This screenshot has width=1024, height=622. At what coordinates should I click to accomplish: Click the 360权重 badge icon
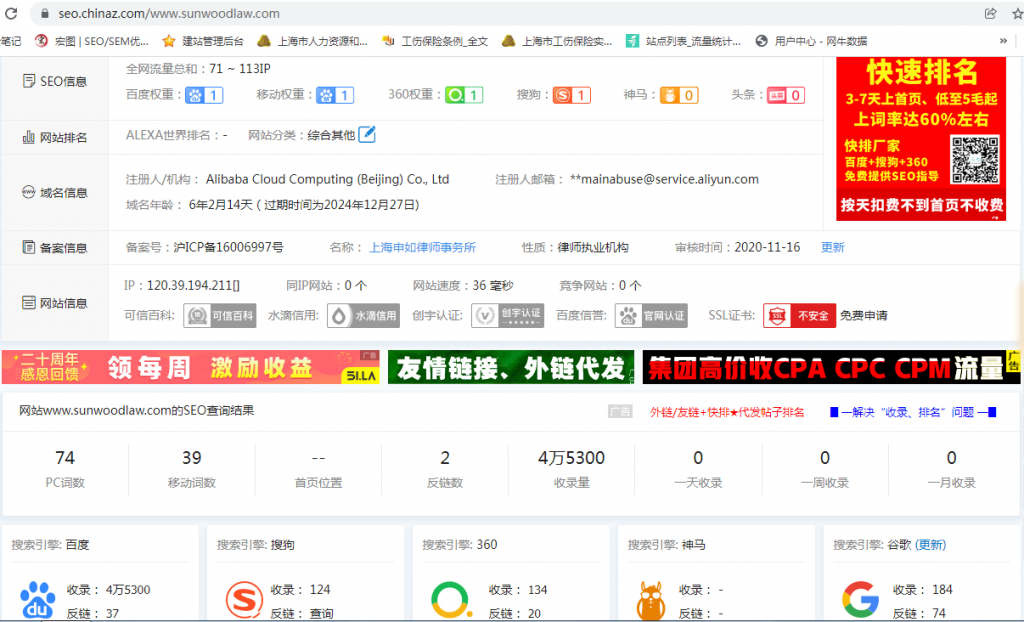point(464,95)
